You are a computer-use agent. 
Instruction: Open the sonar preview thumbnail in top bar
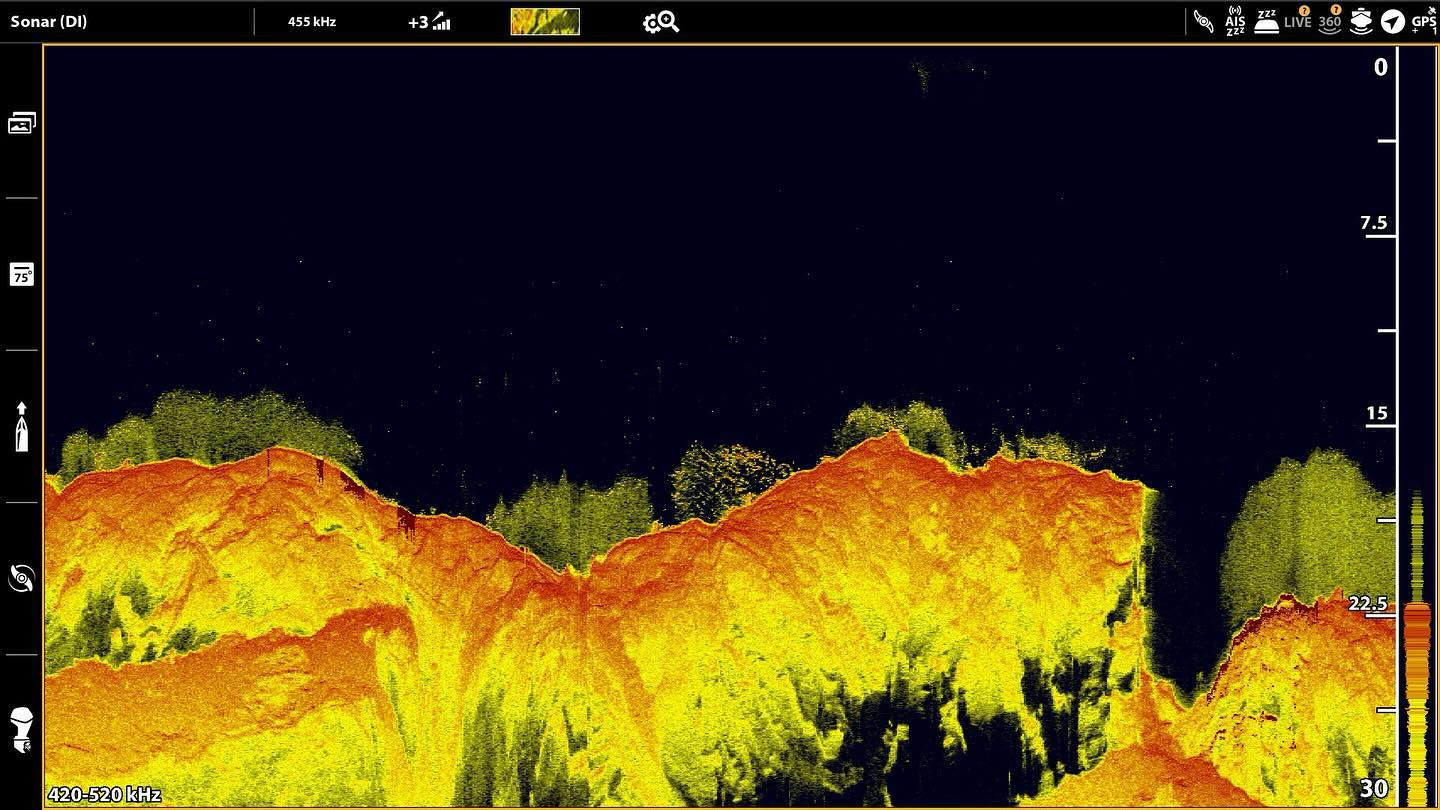pos(545,21)
